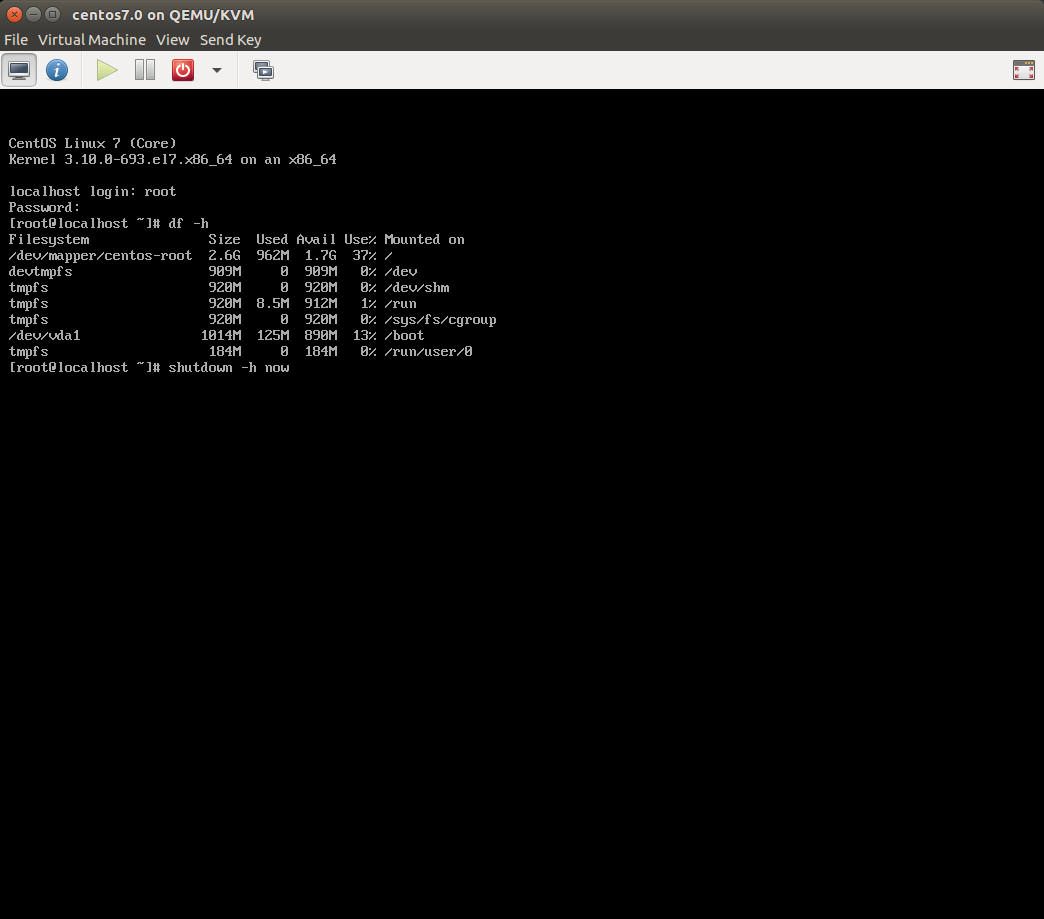
Task: Power on the virtual machine
Action: click(107, 70)
